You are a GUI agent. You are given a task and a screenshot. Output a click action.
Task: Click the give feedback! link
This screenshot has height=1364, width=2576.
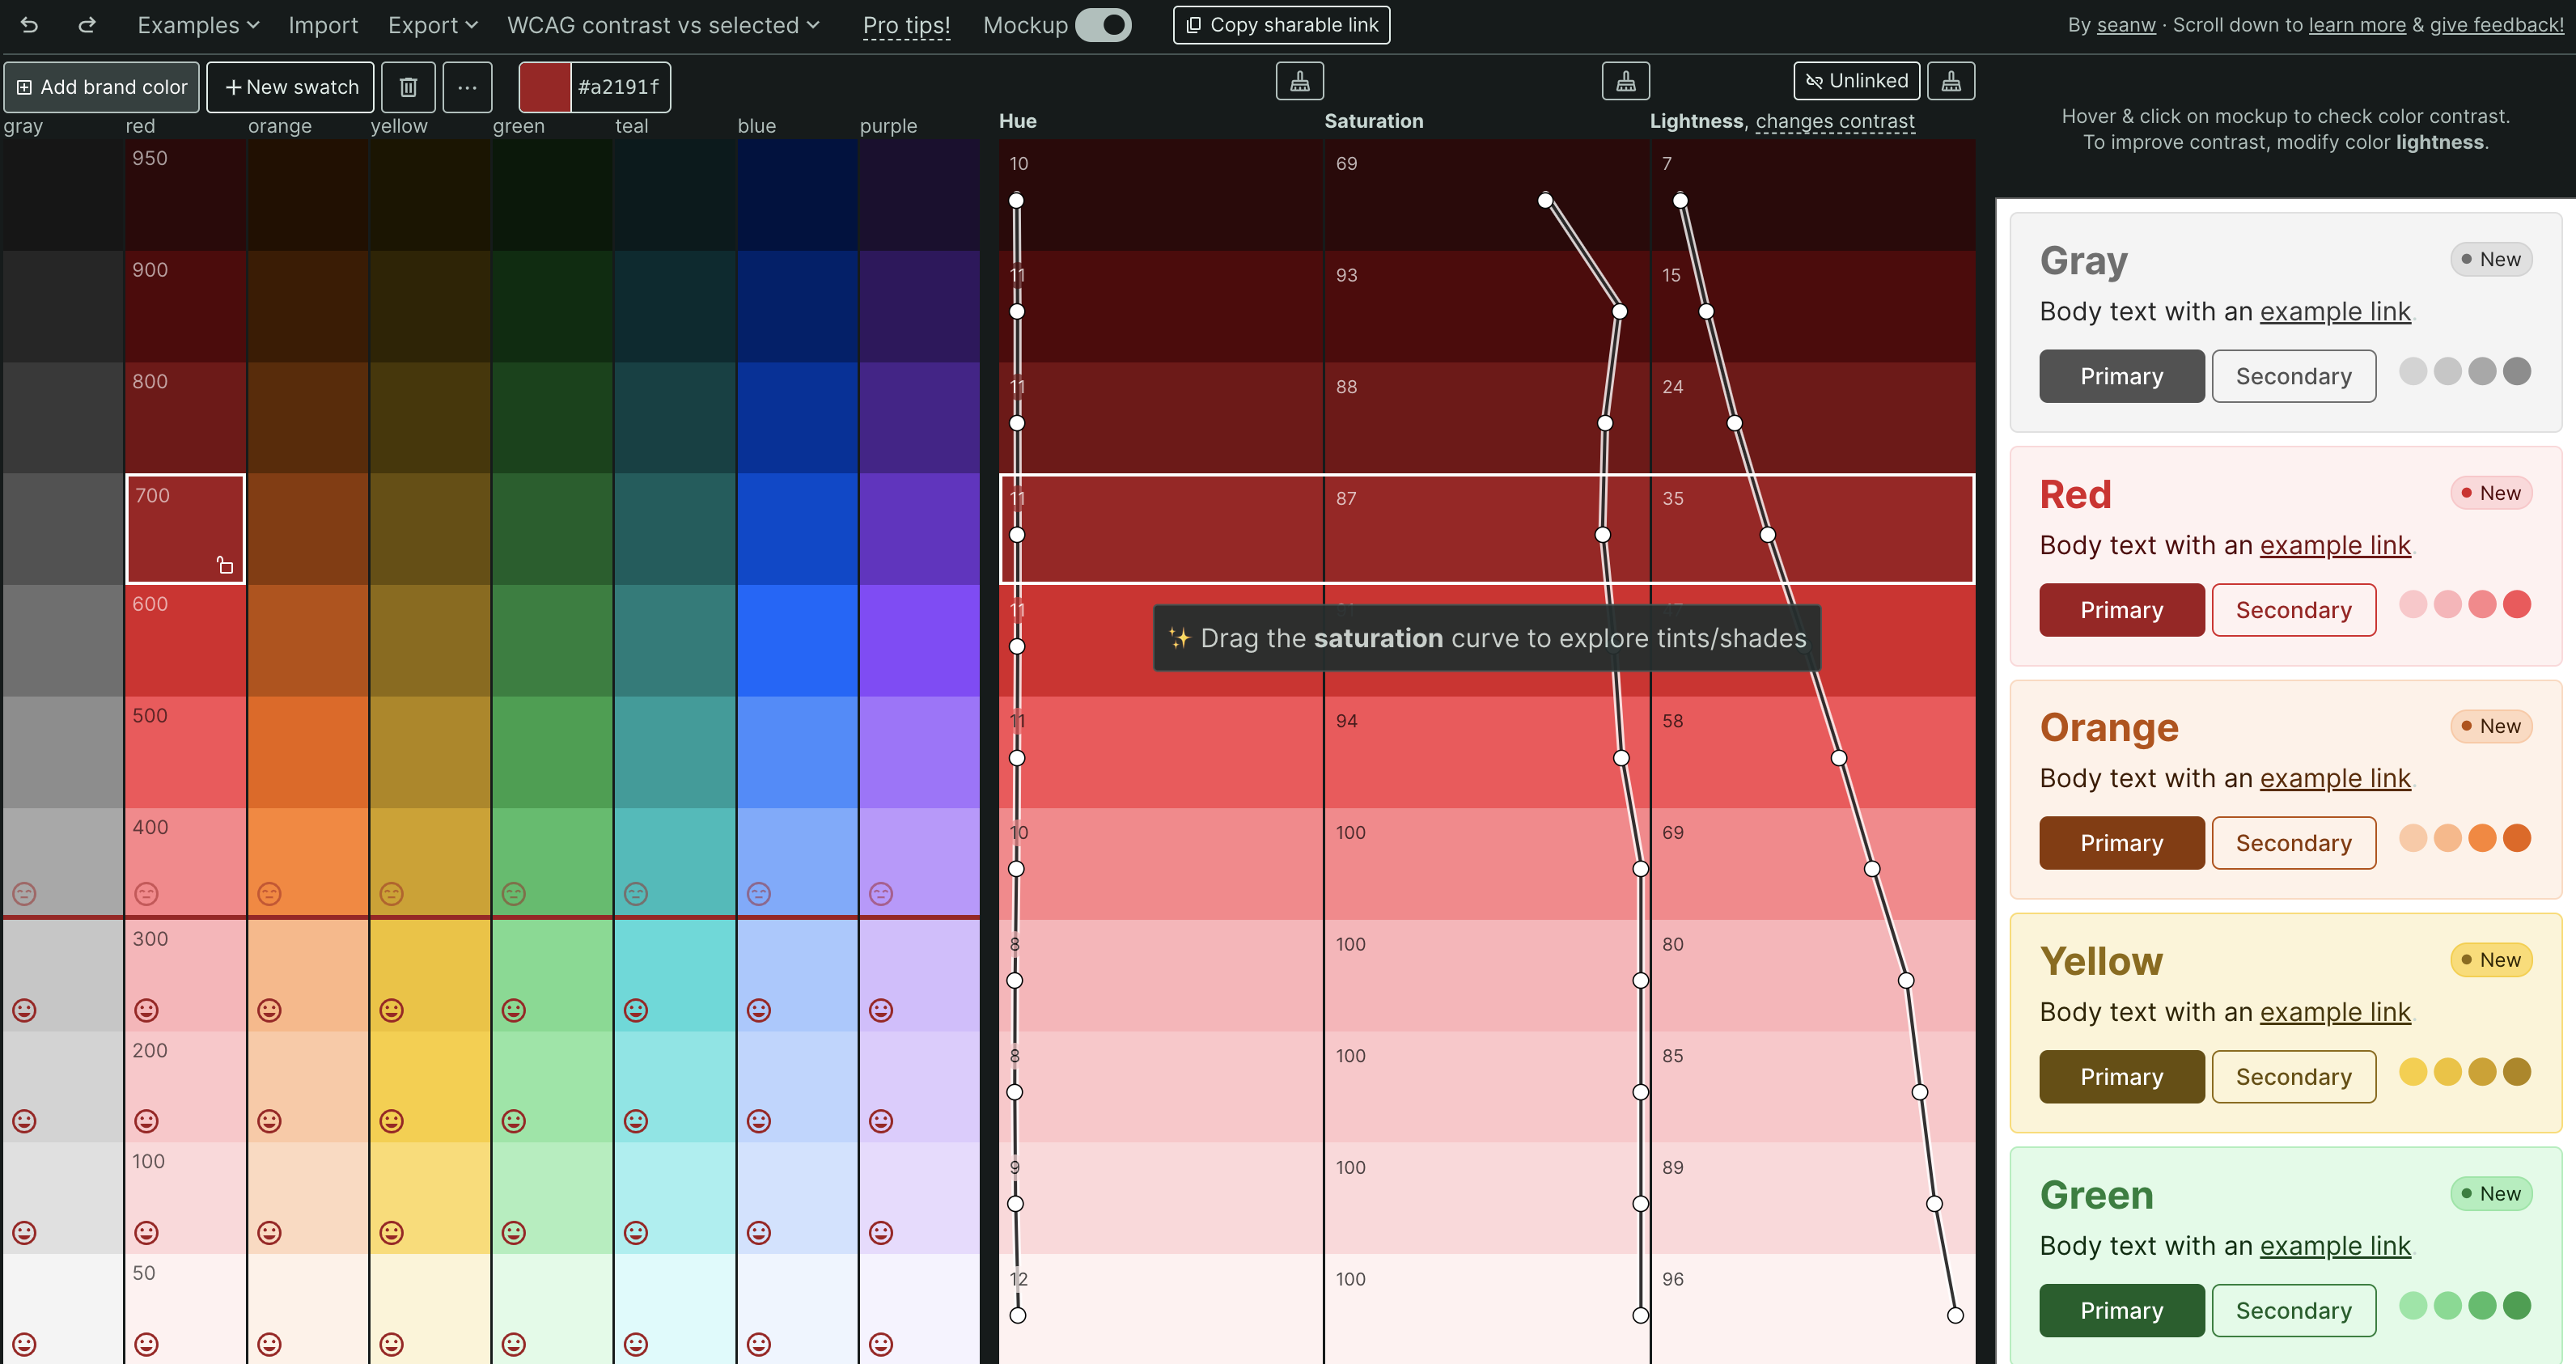pyautogui.click(x=2496, y=25)
